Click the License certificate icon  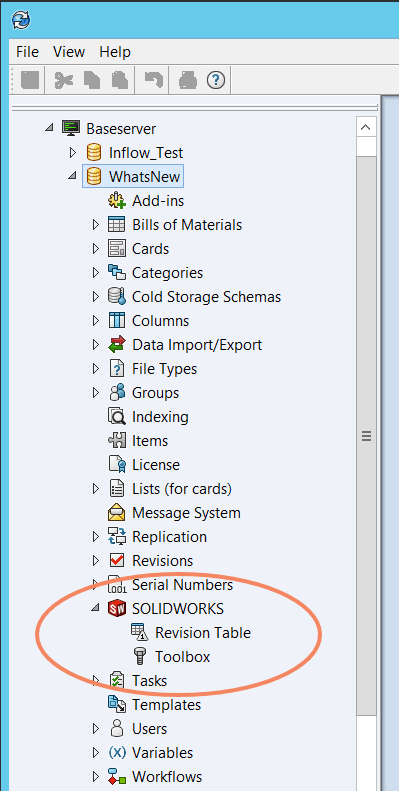coord(117,465)
